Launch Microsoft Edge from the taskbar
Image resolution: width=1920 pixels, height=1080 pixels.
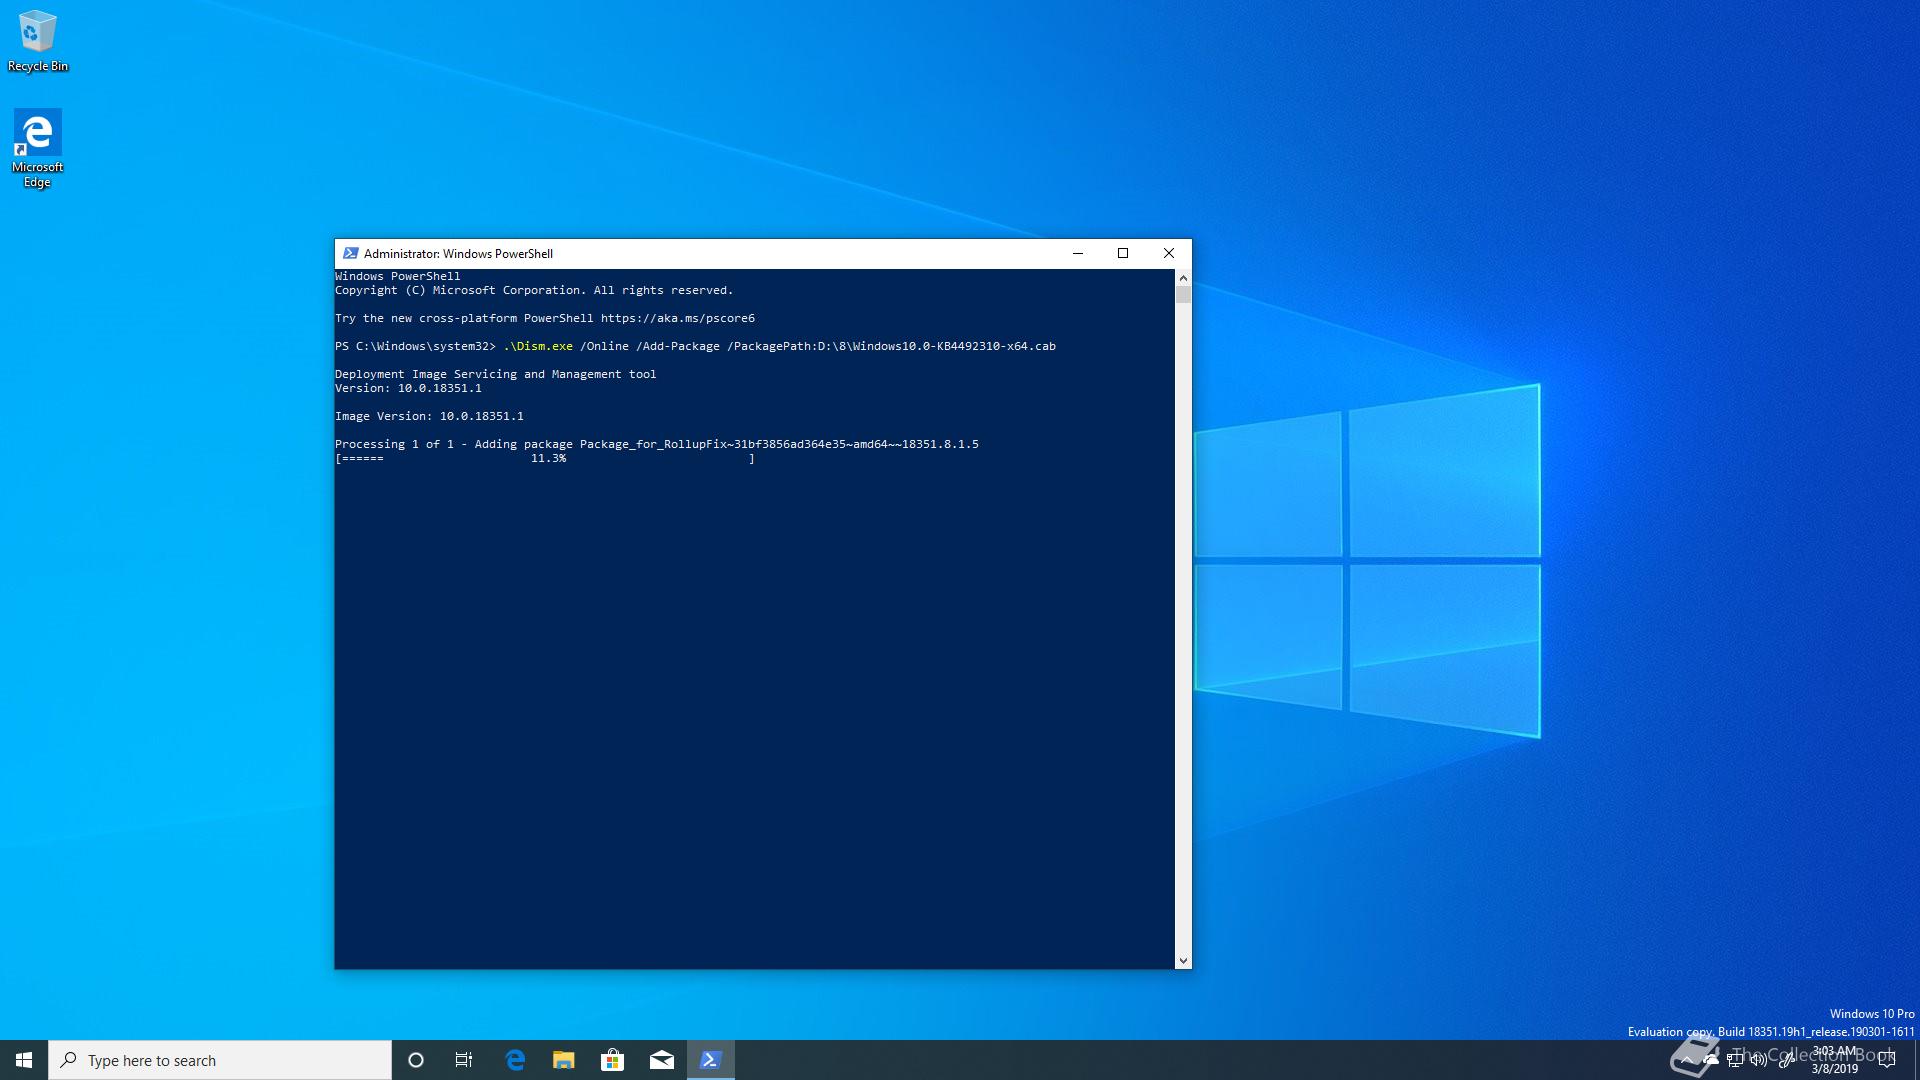coord(515,1060)
